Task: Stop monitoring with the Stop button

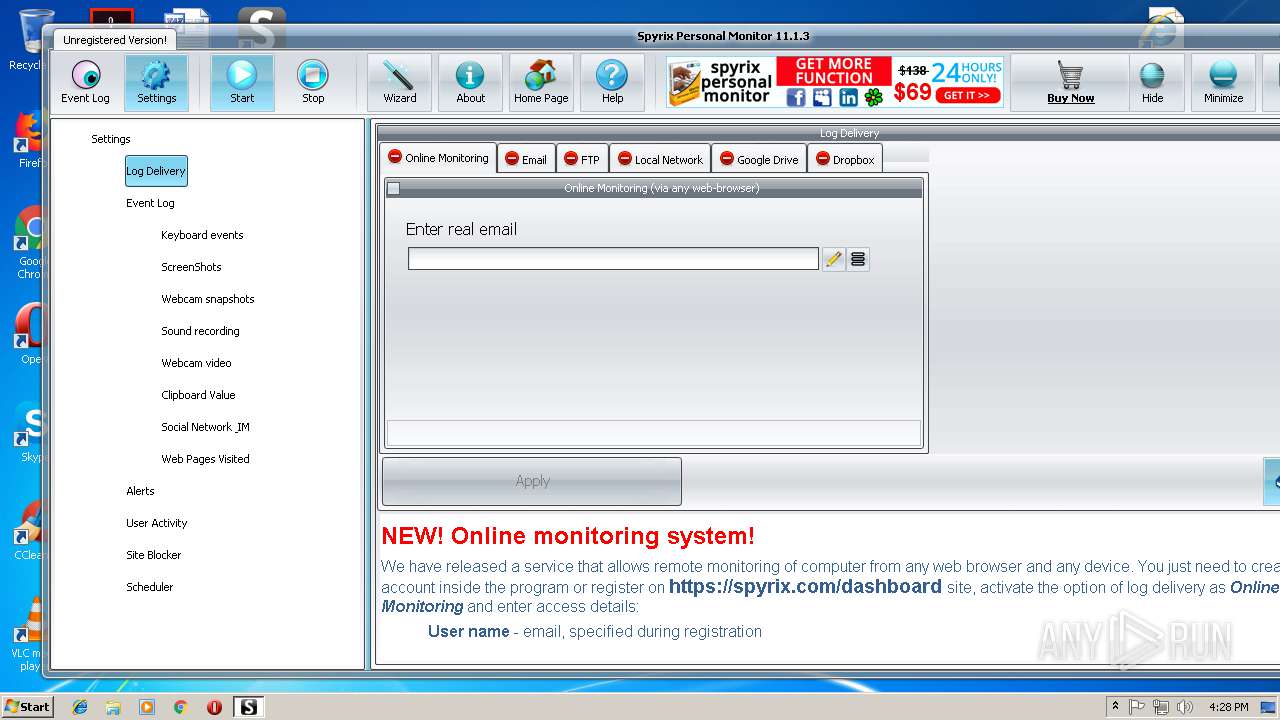Action: pyautogui.click(x=313, y=82)
